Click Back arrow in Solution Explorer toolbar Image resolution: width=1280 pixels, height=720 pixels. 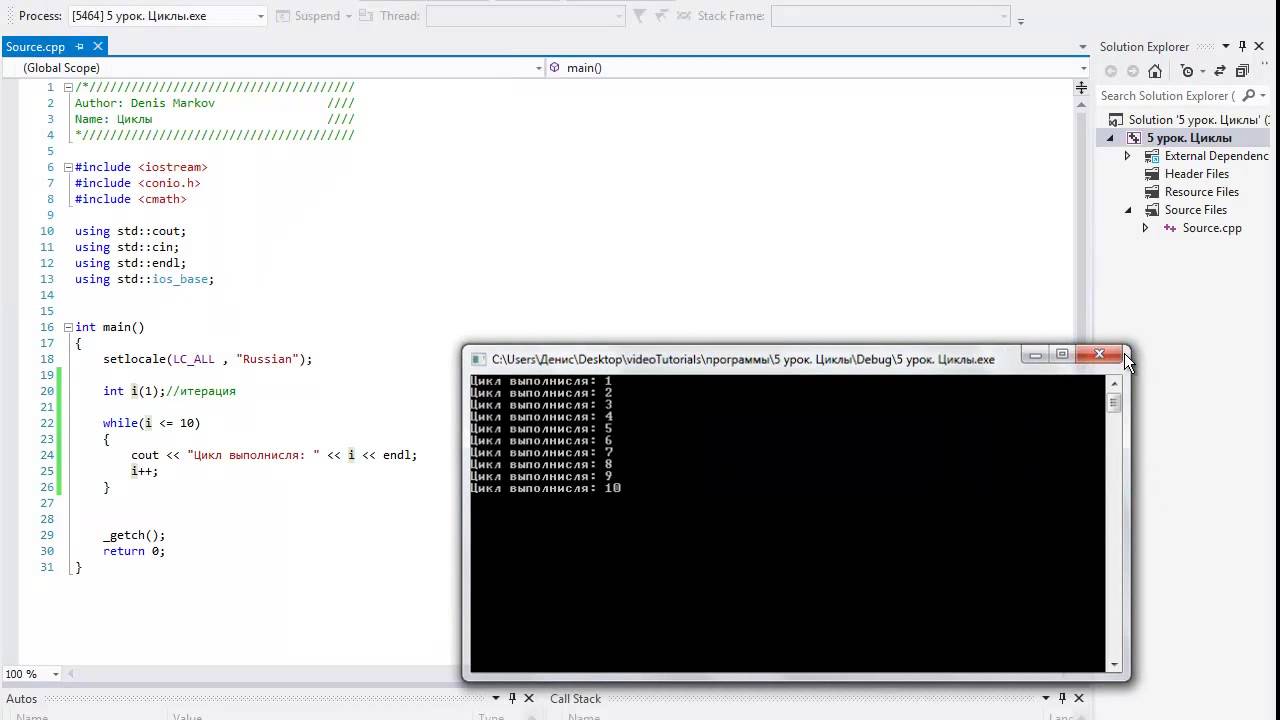coord(1111,71)
